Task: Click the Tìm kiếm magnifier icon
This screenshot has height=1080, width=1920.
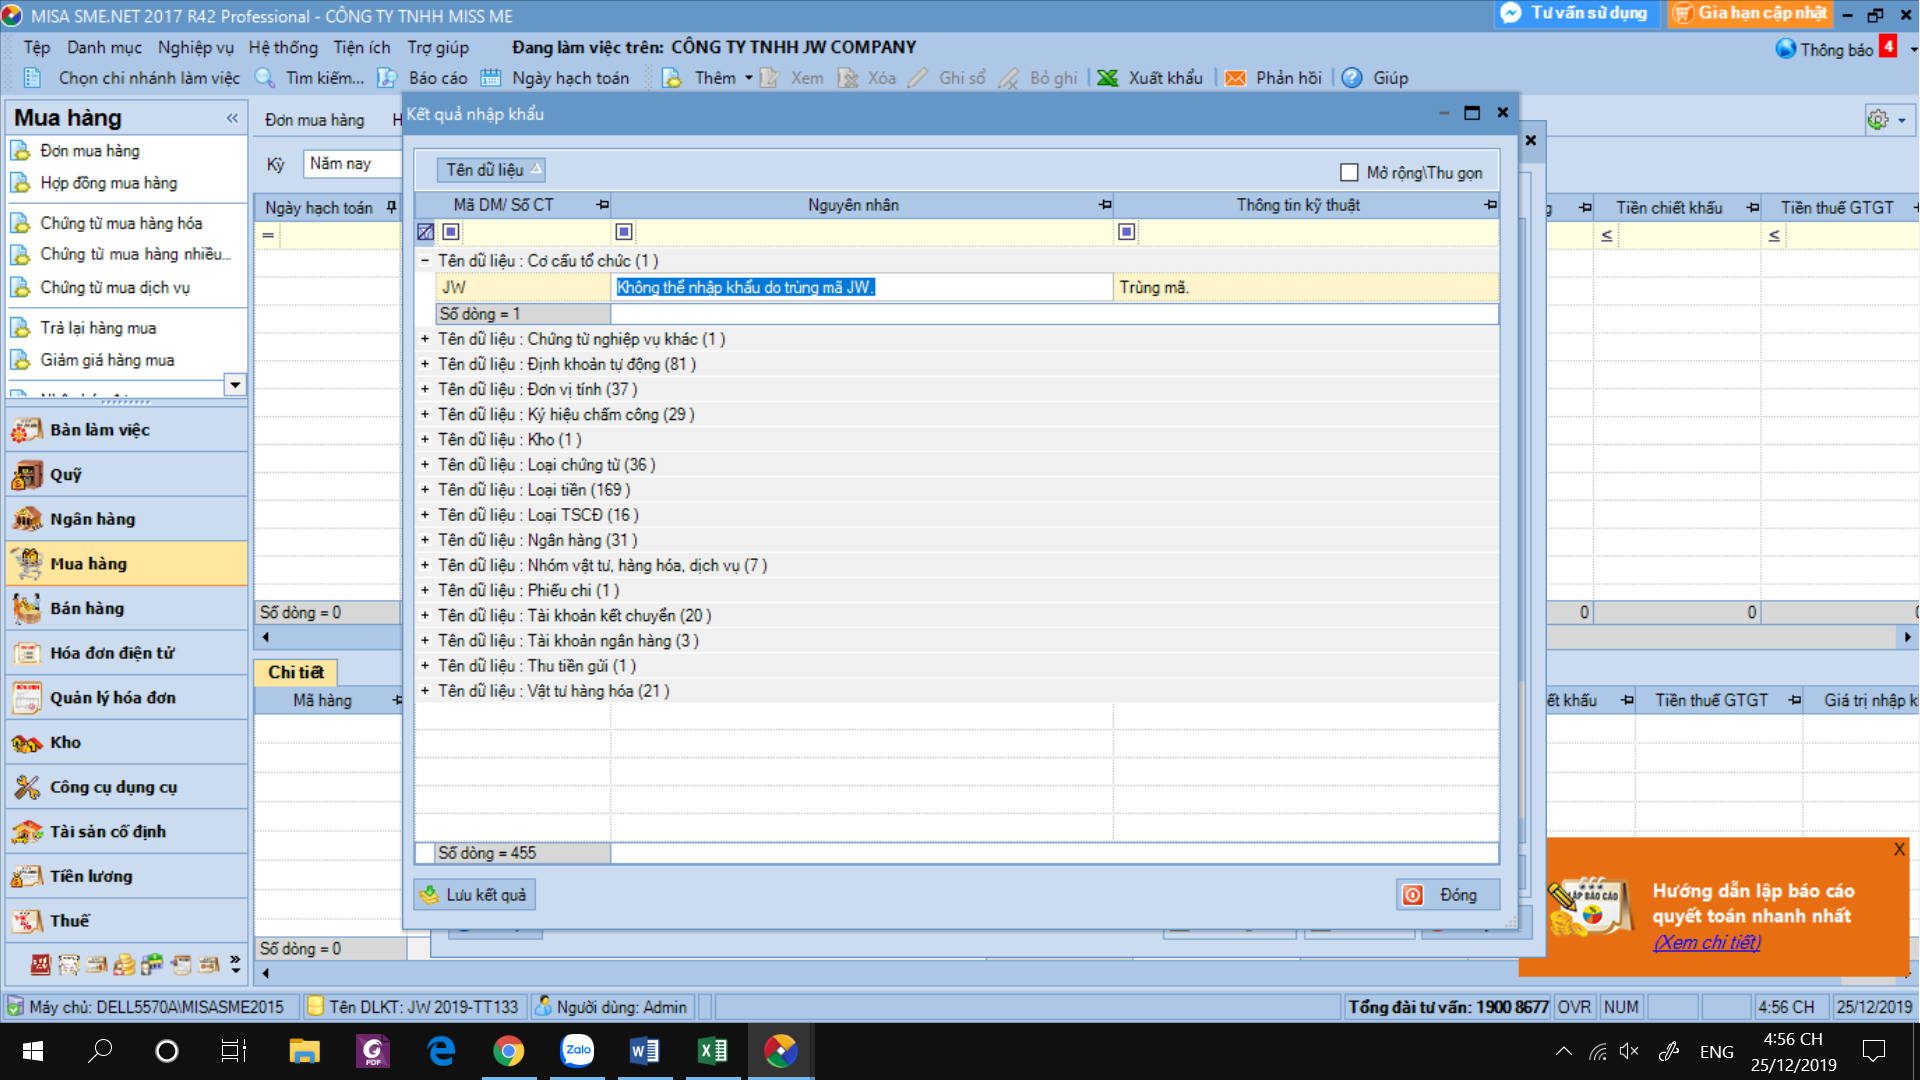Action: coord(265,78)
